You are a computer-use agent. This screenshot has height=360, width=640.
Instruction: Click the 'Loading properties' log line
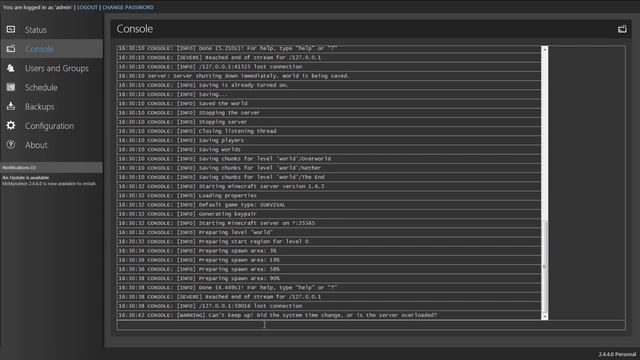point(329,196)
